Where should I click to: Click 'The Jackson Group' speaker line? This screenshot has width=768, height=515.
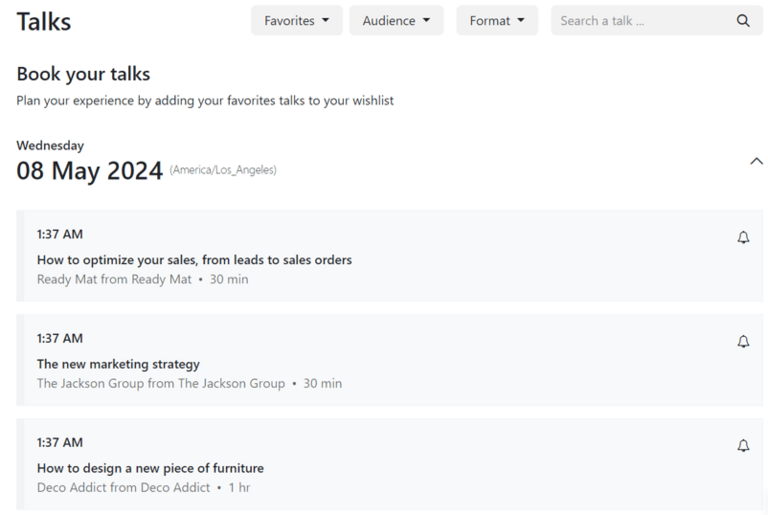[160, 384]
